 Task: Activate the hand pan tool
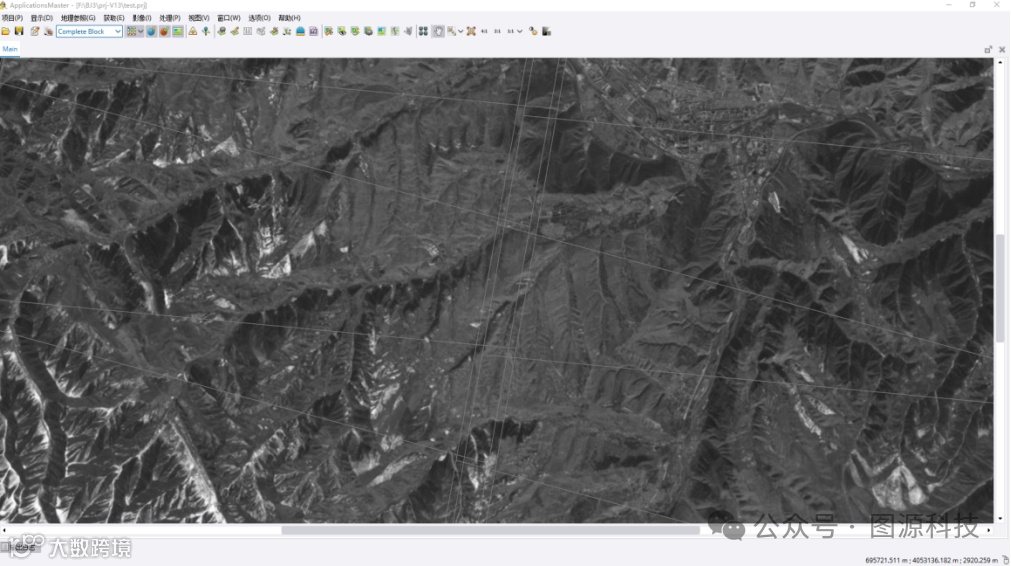click(x=438, y=31)
